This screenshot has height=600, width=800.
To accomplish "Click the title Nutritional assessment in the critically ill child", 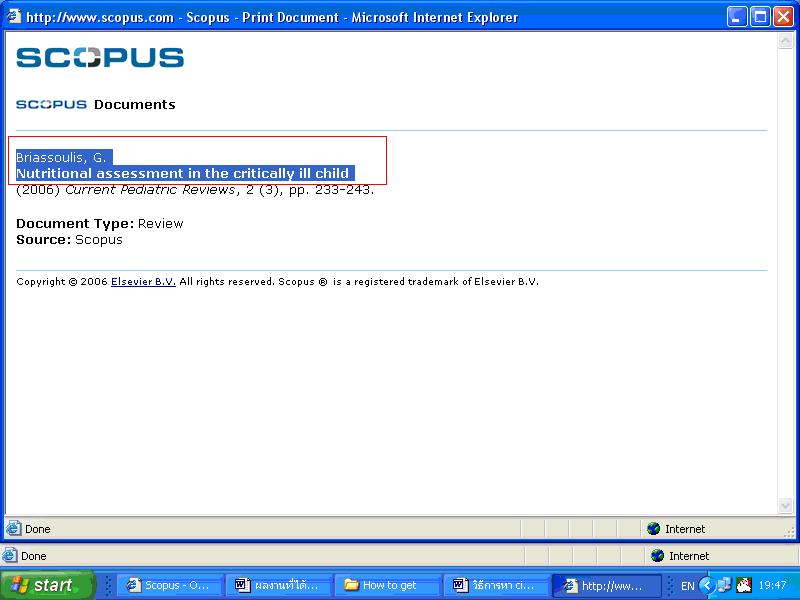I will click(183, 173).
